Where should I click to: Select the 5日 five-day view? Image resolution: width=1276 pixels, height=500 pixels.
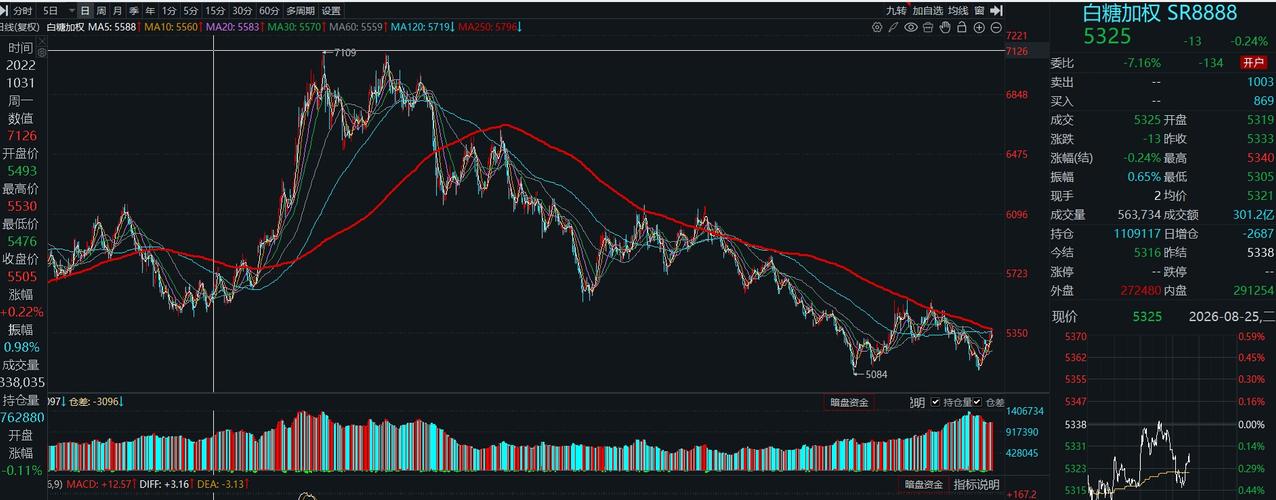[x=50, y=11]
